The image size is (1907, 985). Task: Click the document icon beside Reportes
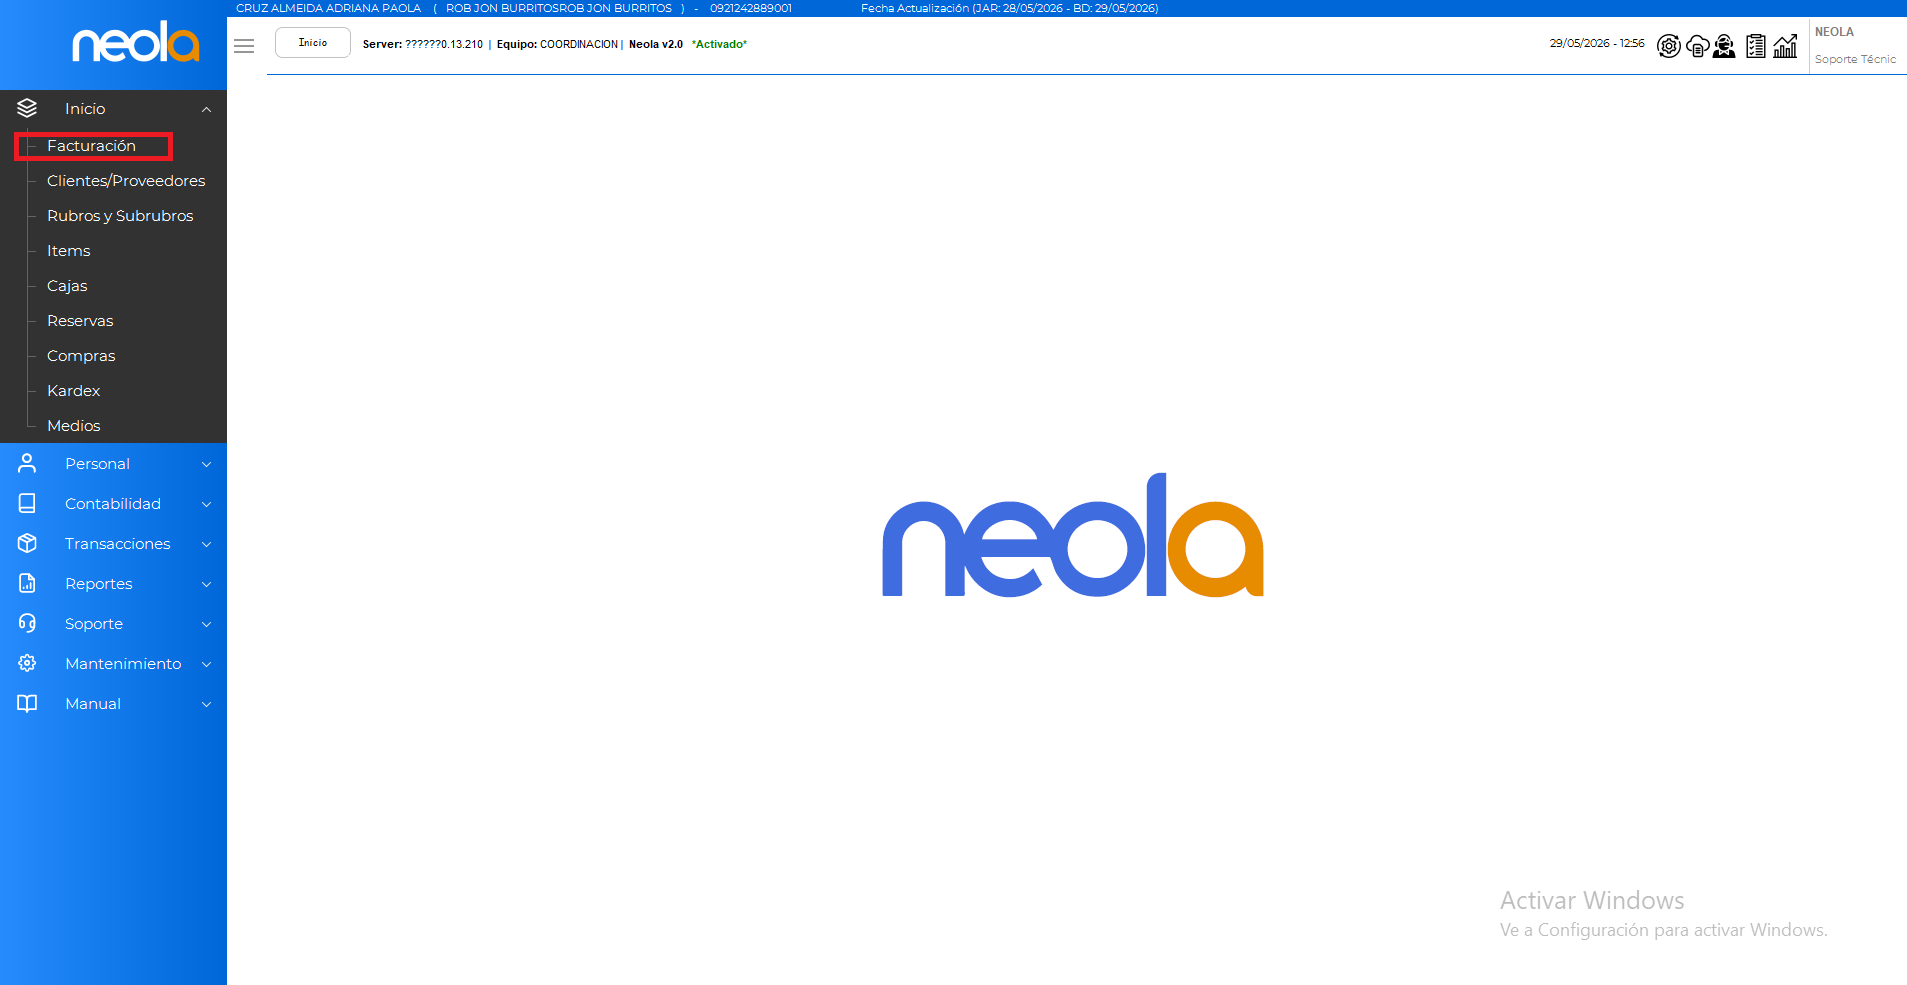(27, 583)
